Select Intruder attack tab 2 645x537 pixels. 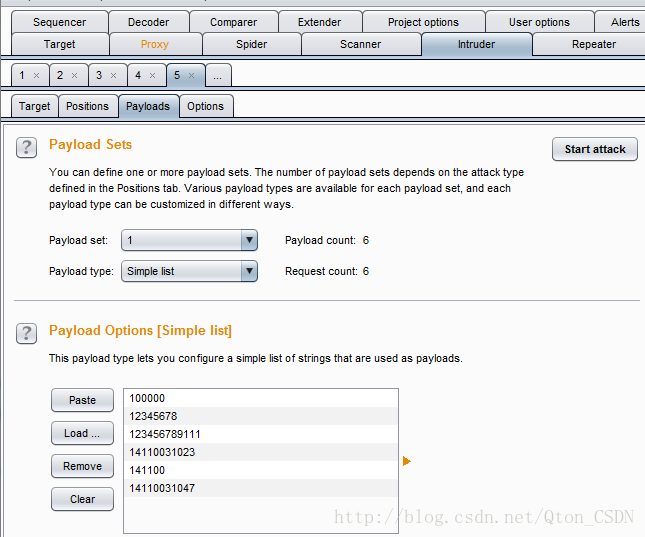60,75
